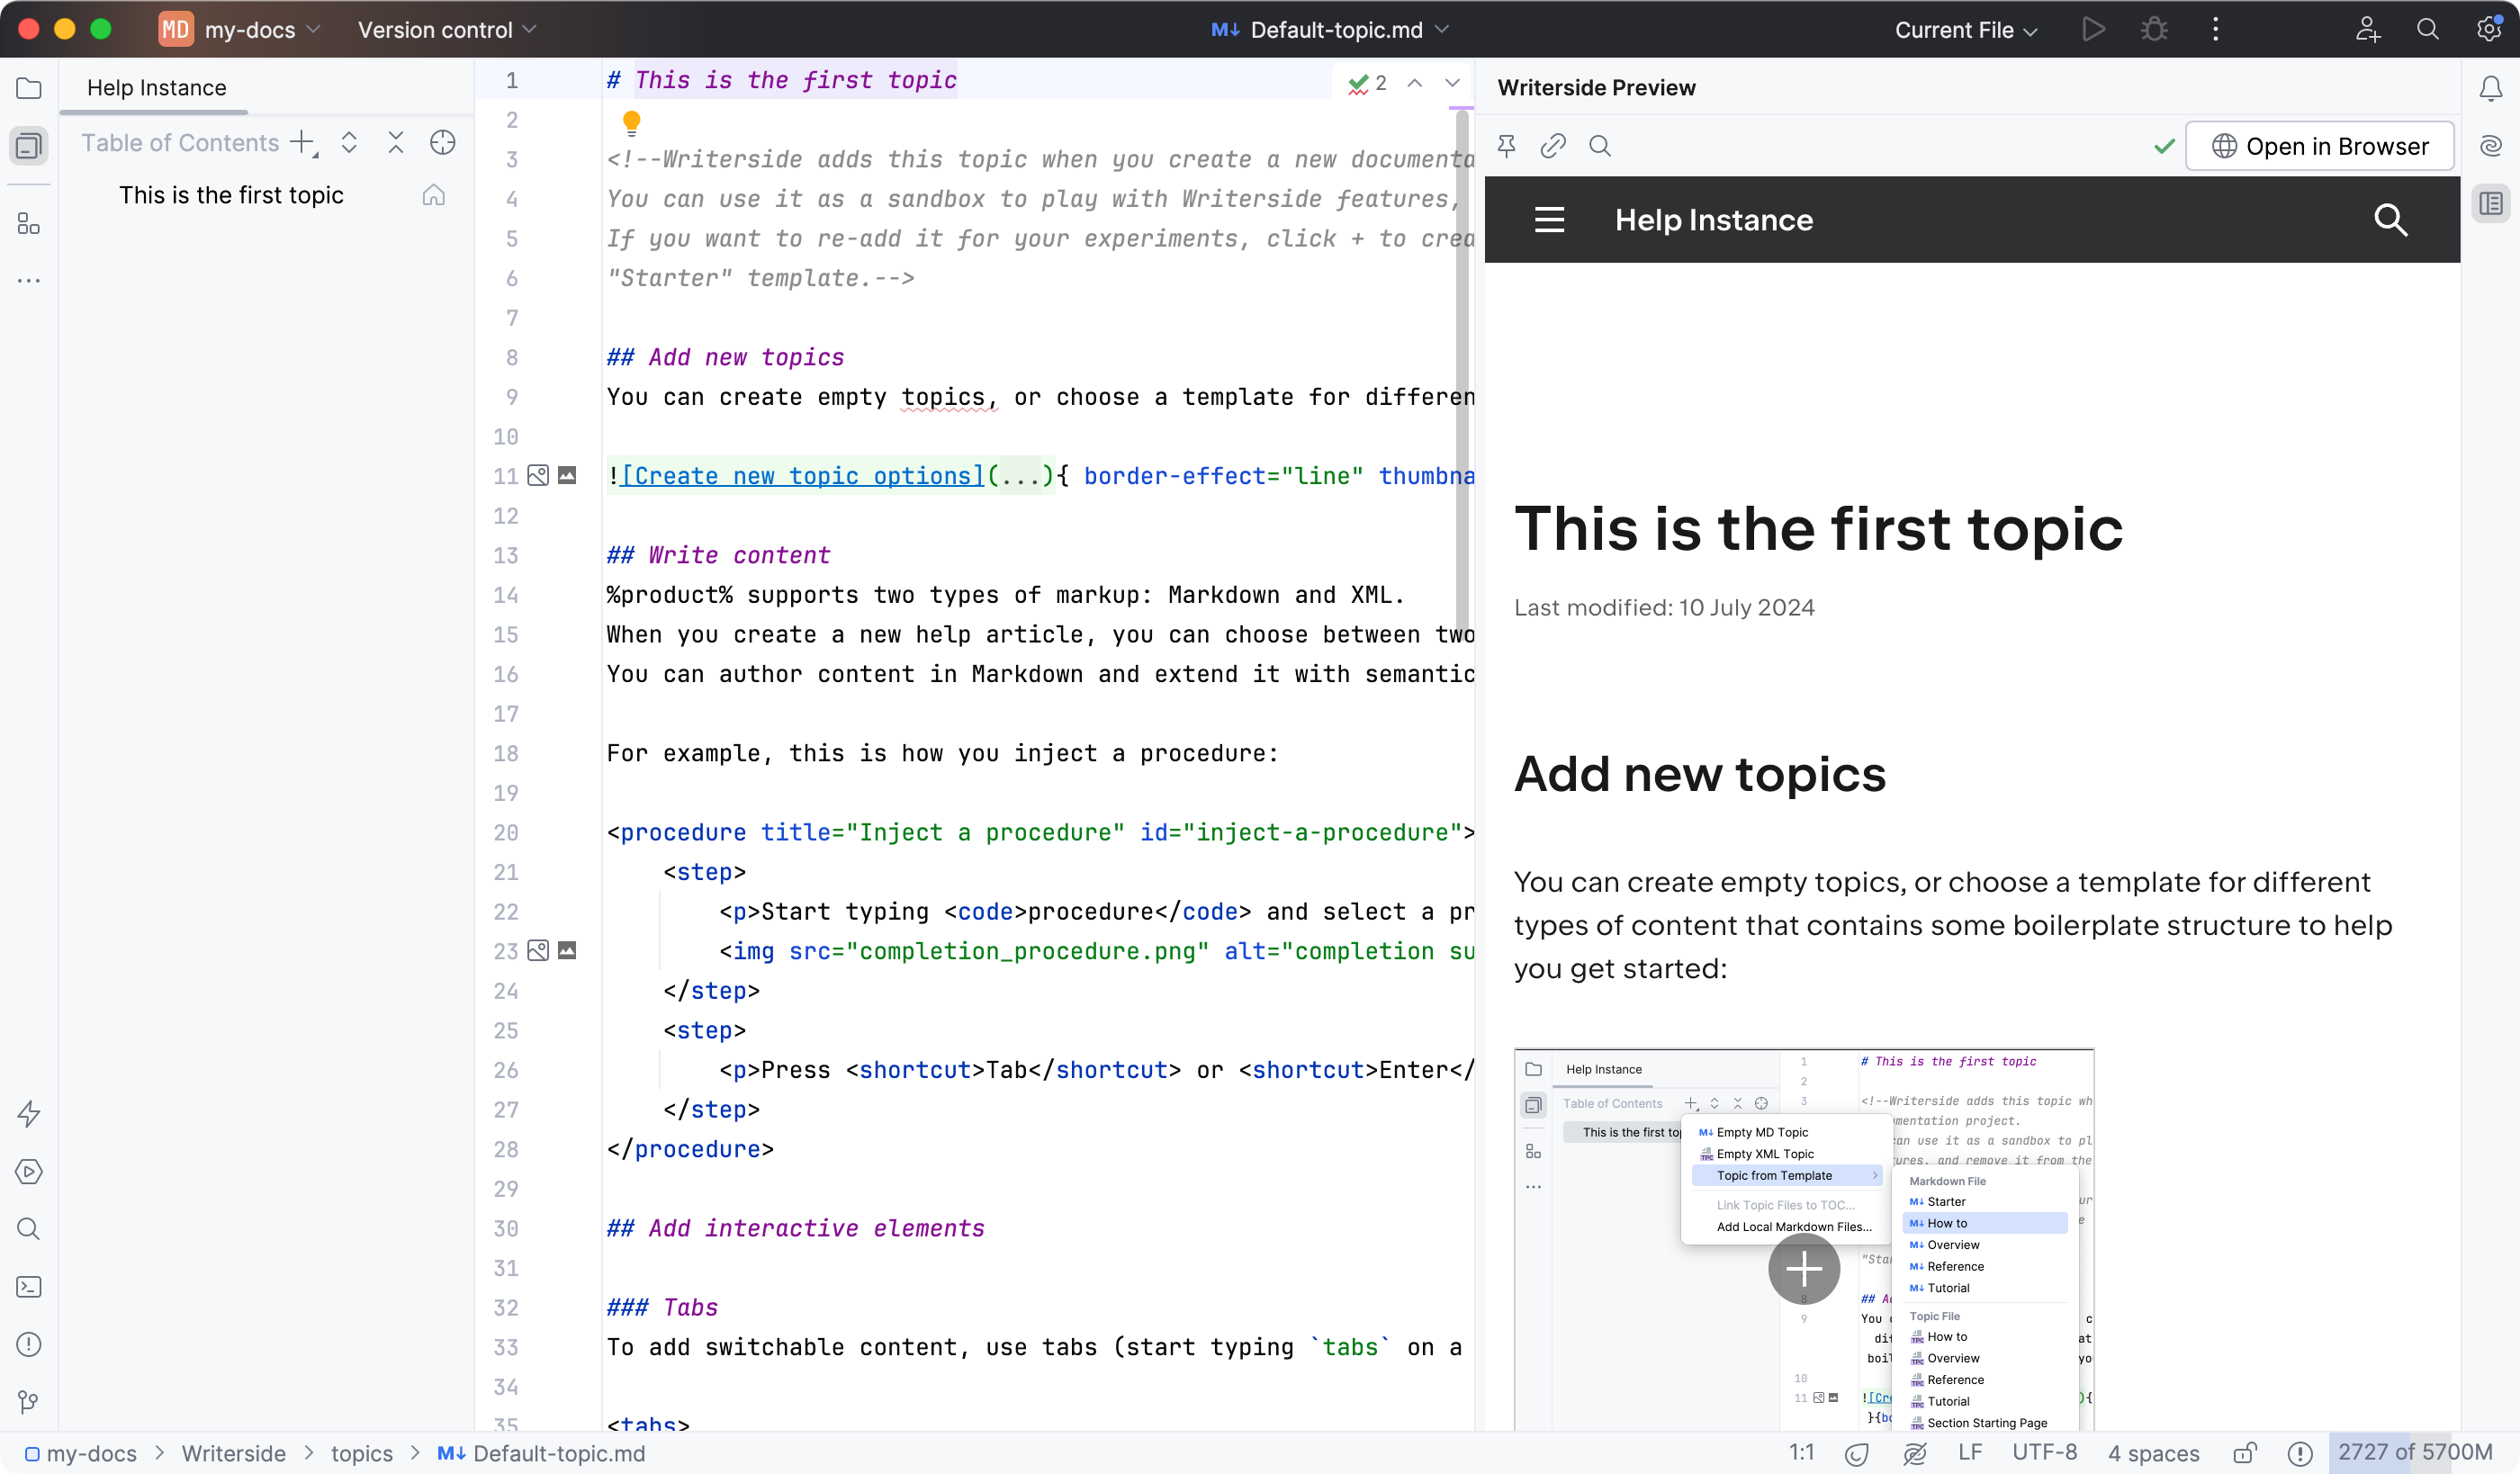Pin the Writerside Preview tab

[1506, 146]
